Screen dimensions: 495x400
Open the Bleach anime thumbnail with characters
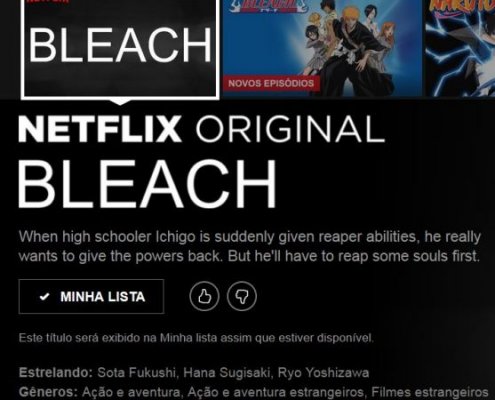click(x=322, y=48)
